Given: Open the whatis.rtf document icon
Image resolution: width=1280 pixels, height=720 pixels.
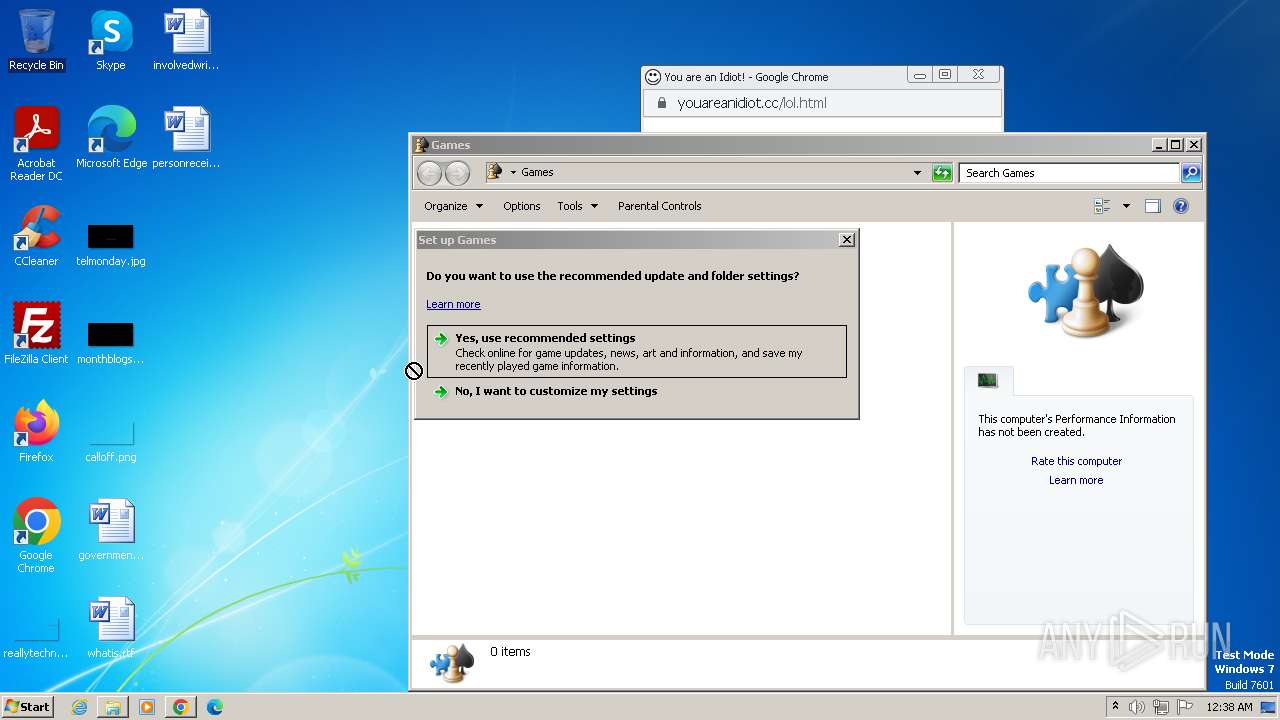Looking at the screenshot, I should [110, 627].
